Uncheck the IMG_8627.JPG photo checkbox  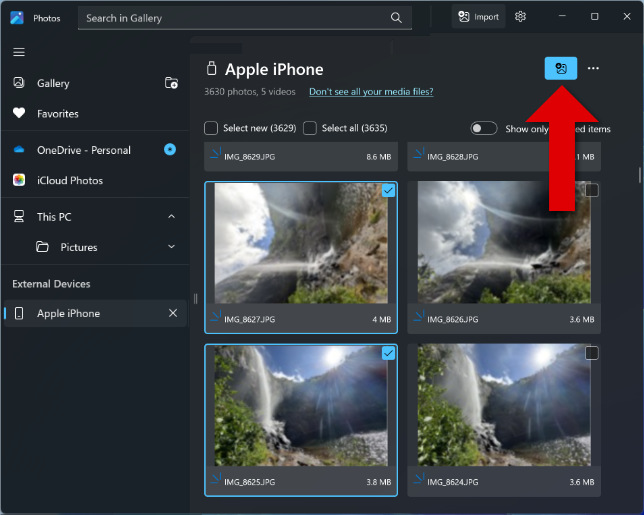coord(388,190)
